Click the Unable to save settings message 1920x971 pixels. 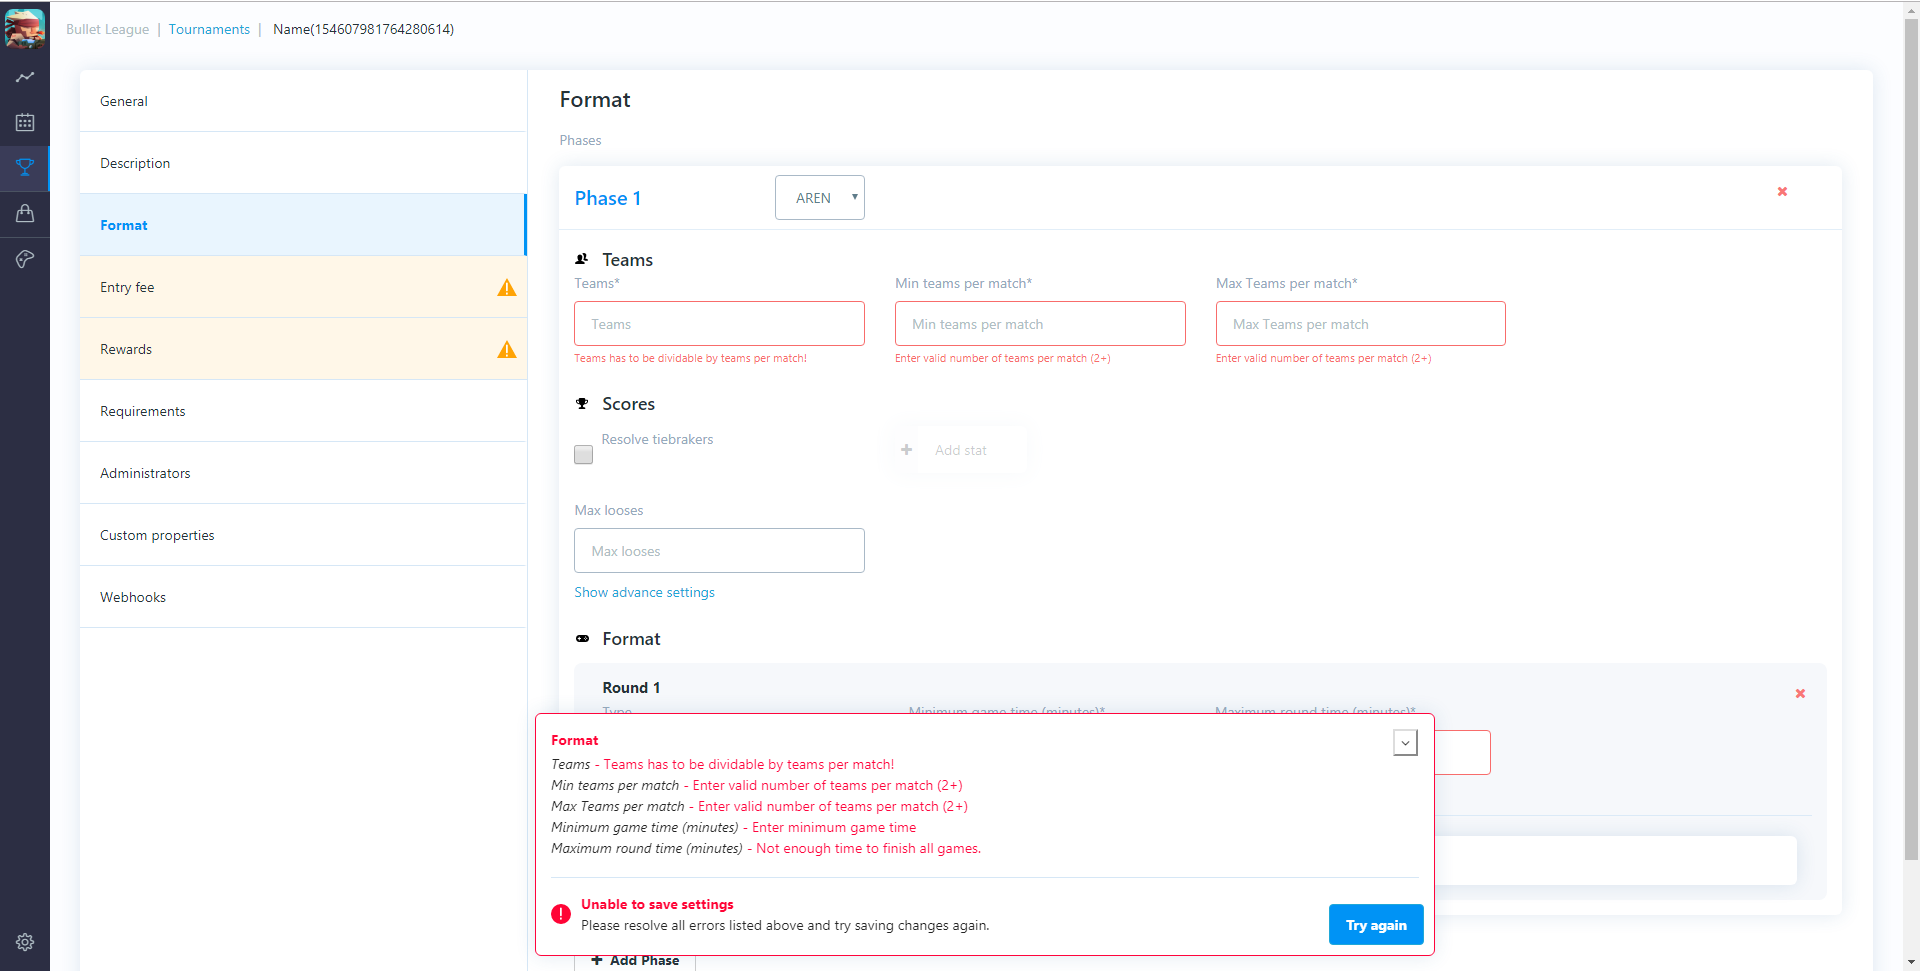click(657, 904)
